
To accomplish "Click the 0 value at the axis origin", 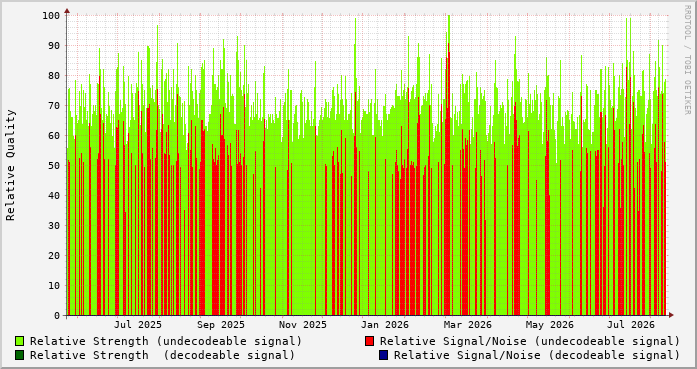I will pos(57,316).
